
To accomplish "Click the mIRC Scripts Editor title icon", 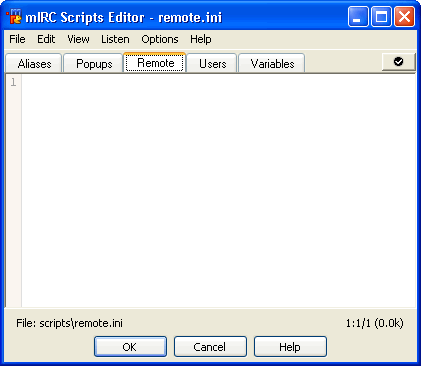I will [14, 17].
